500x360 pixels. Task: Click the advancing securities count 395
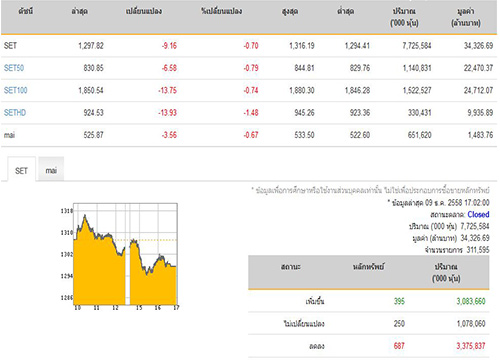pos(399,301)
